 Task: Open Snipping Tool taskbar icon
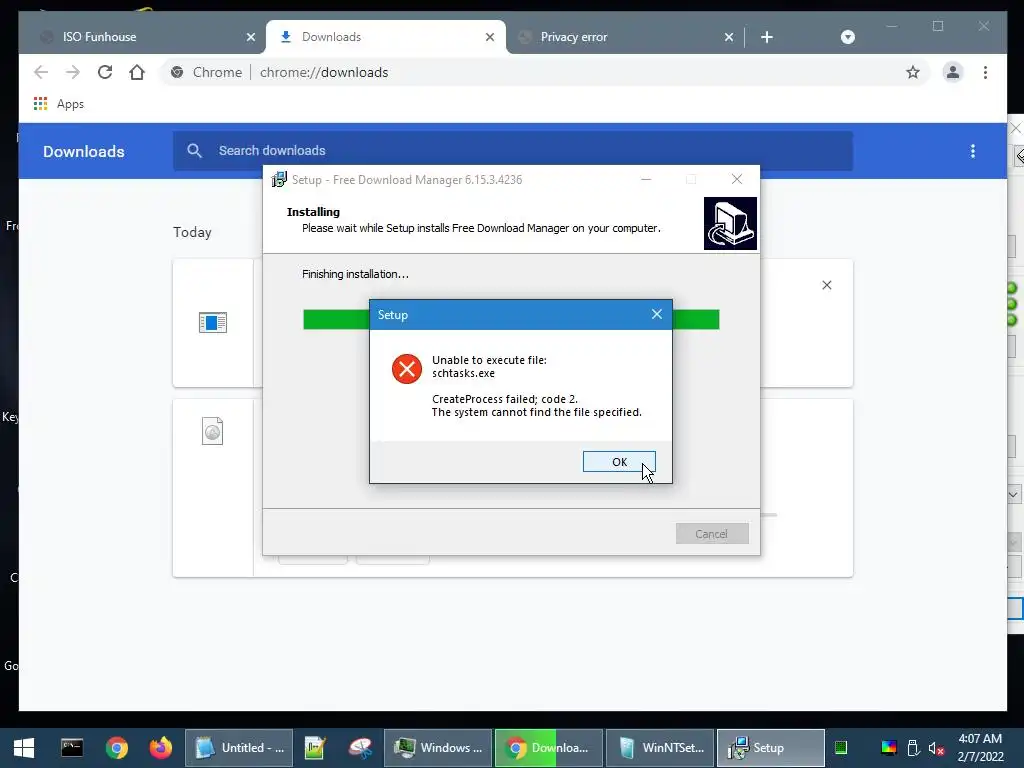coord(360,748)
